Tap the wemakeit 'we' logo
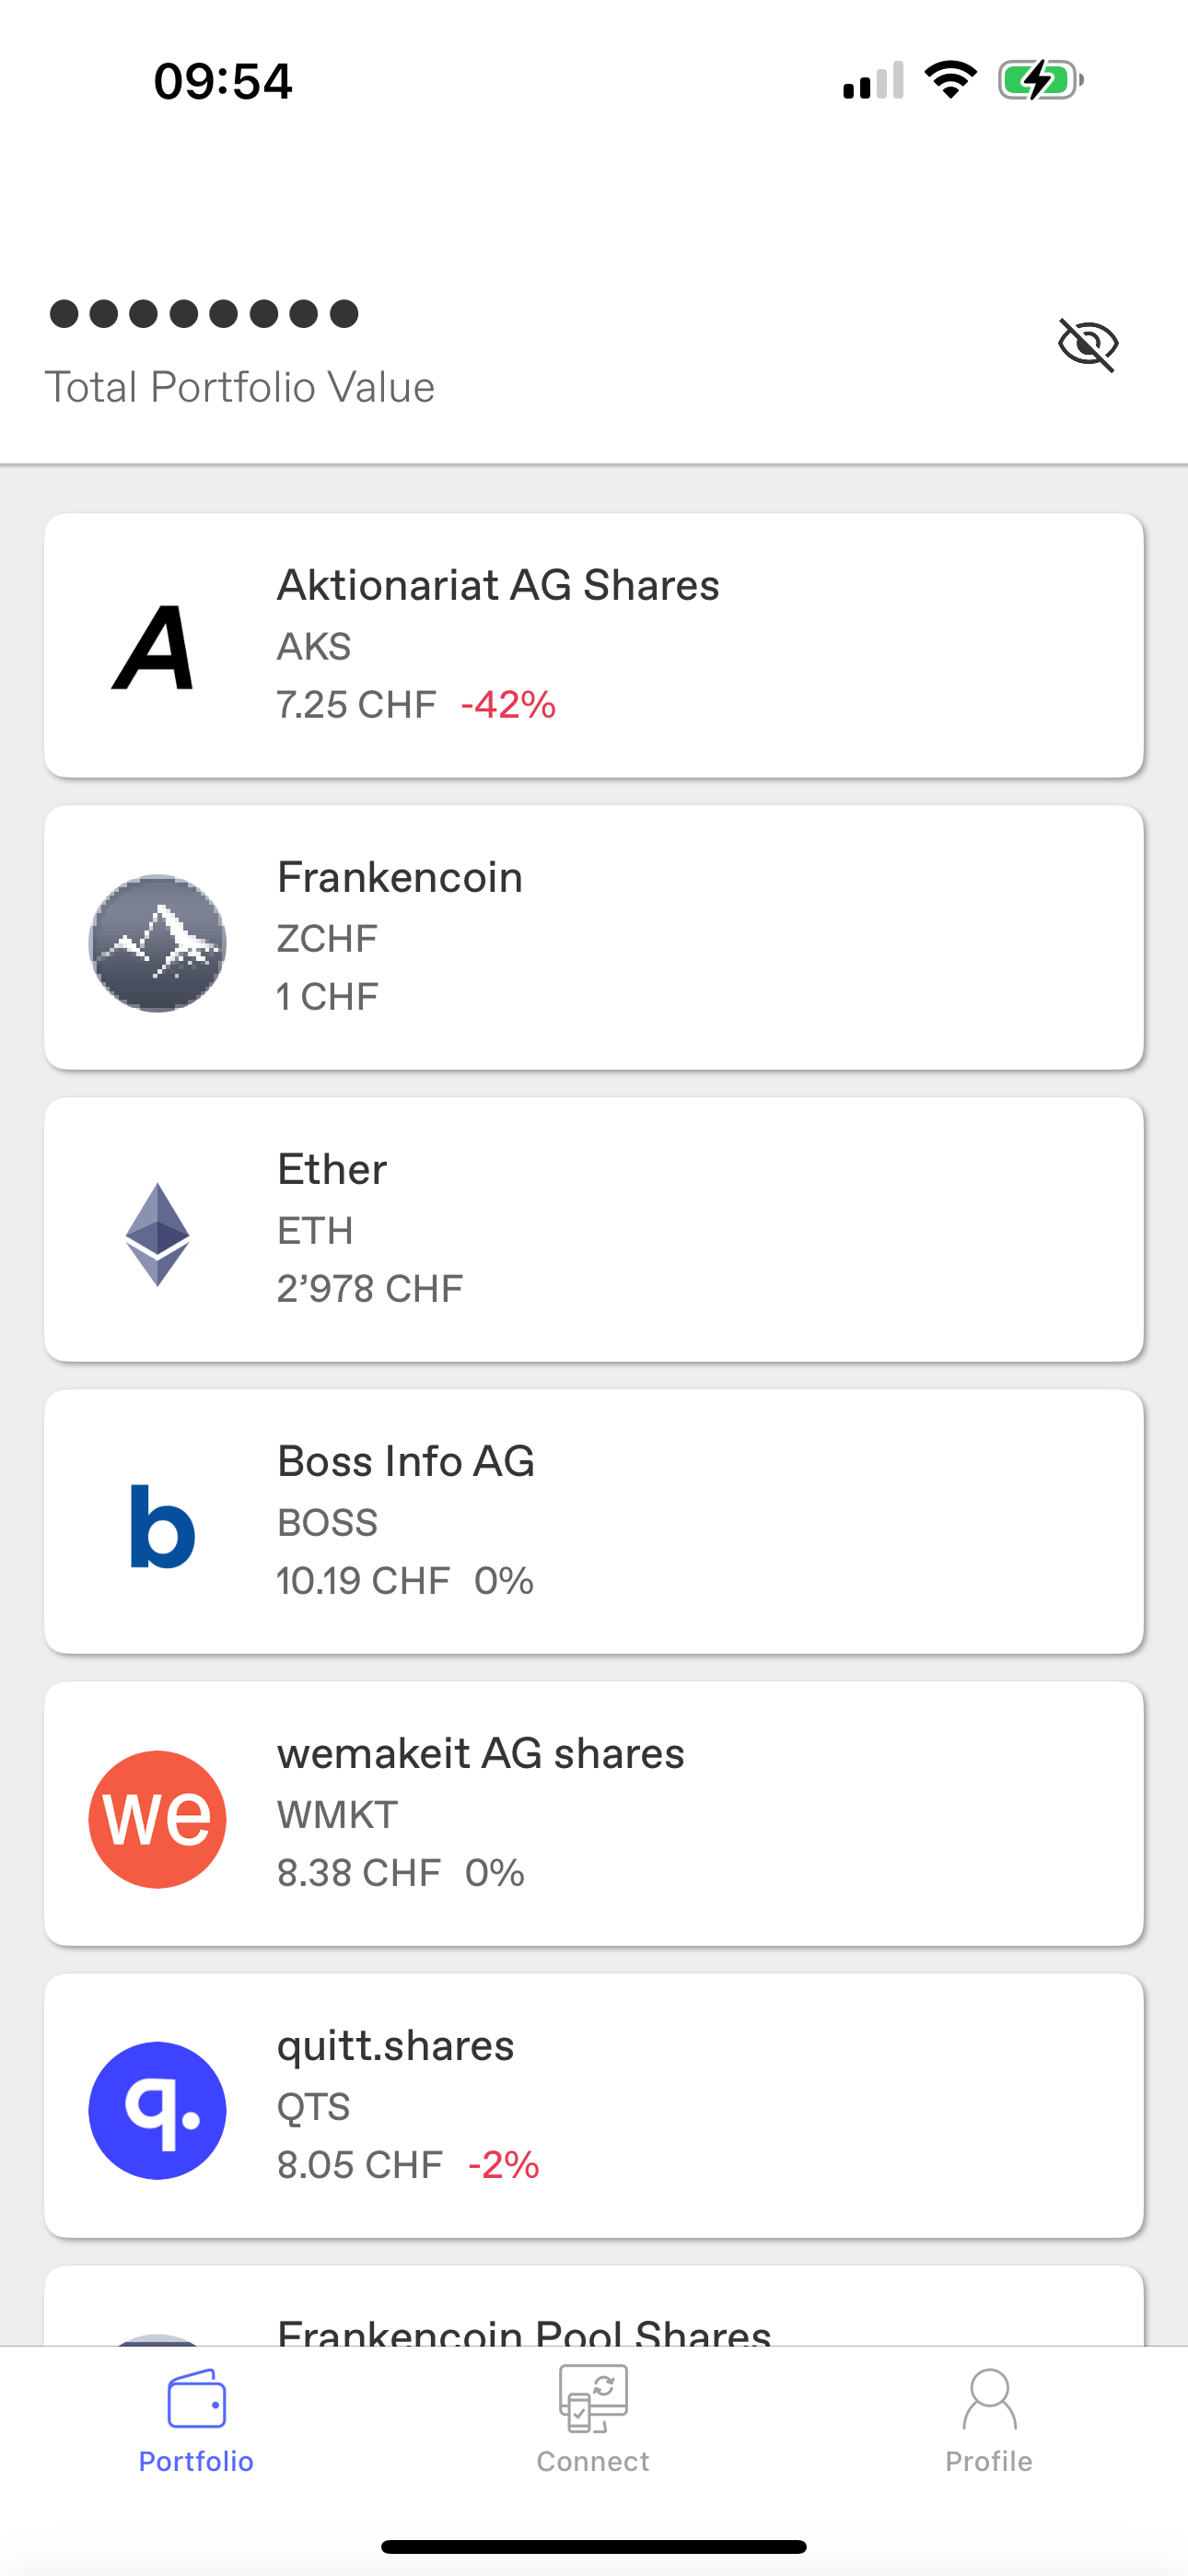Viewport: 1188px width, 2576px height. click(157, 1819)
